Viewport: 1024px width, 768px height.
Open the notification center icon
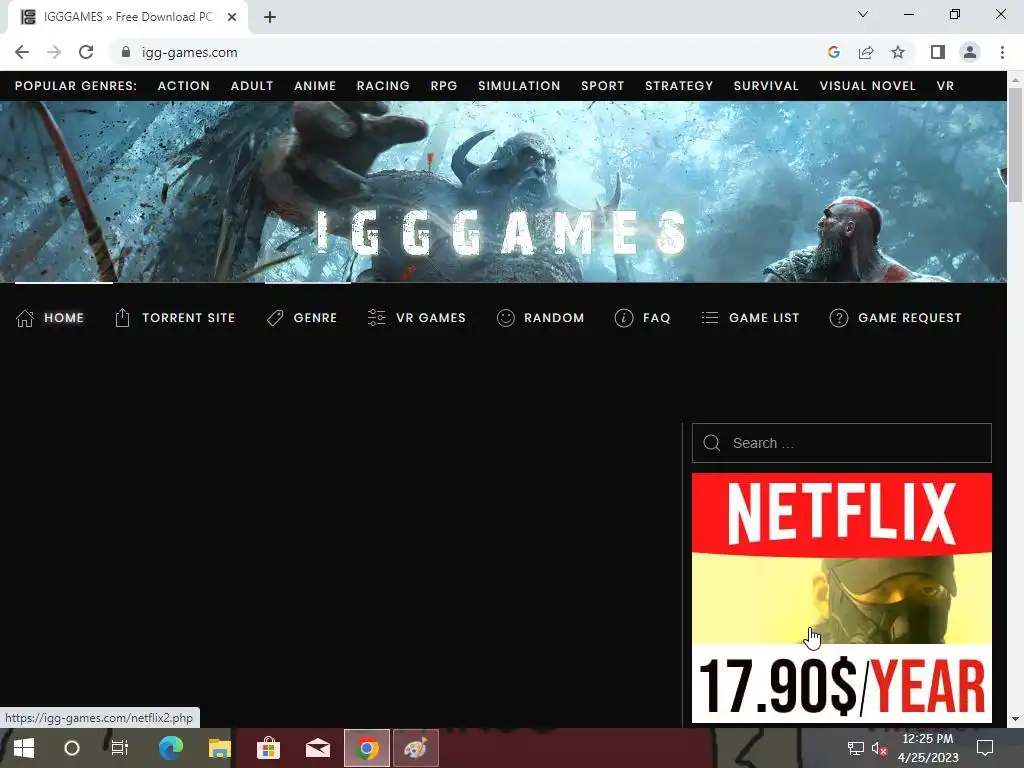[985, 748]
